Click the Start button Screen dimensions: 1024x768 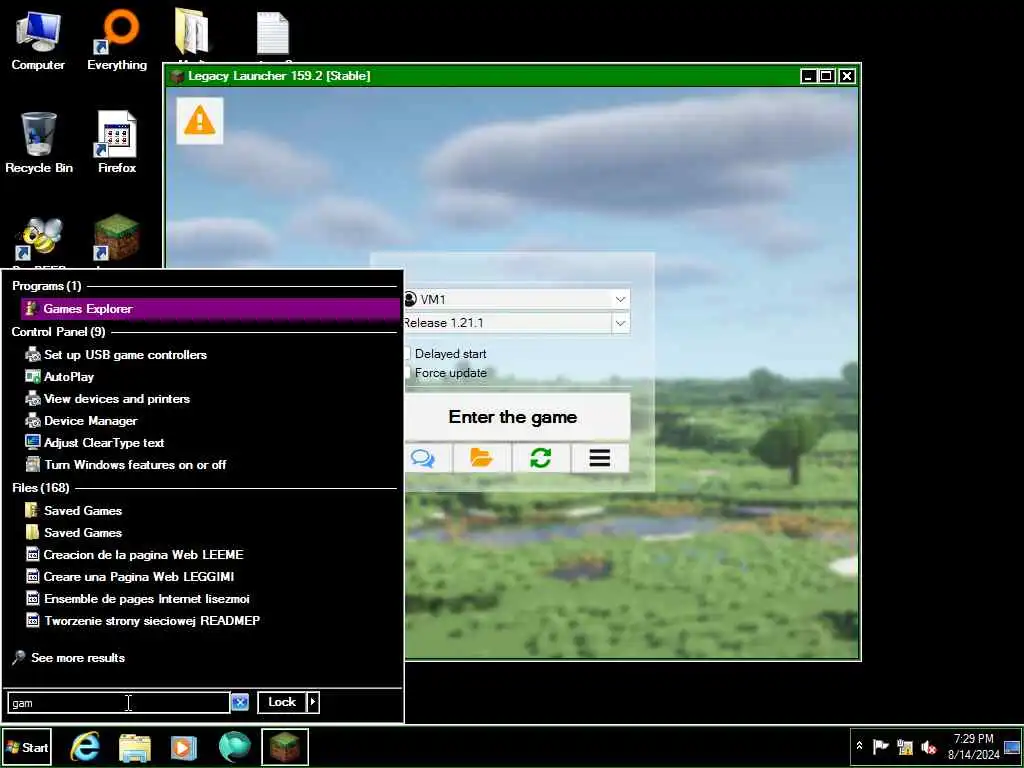(x=27, y=747)
